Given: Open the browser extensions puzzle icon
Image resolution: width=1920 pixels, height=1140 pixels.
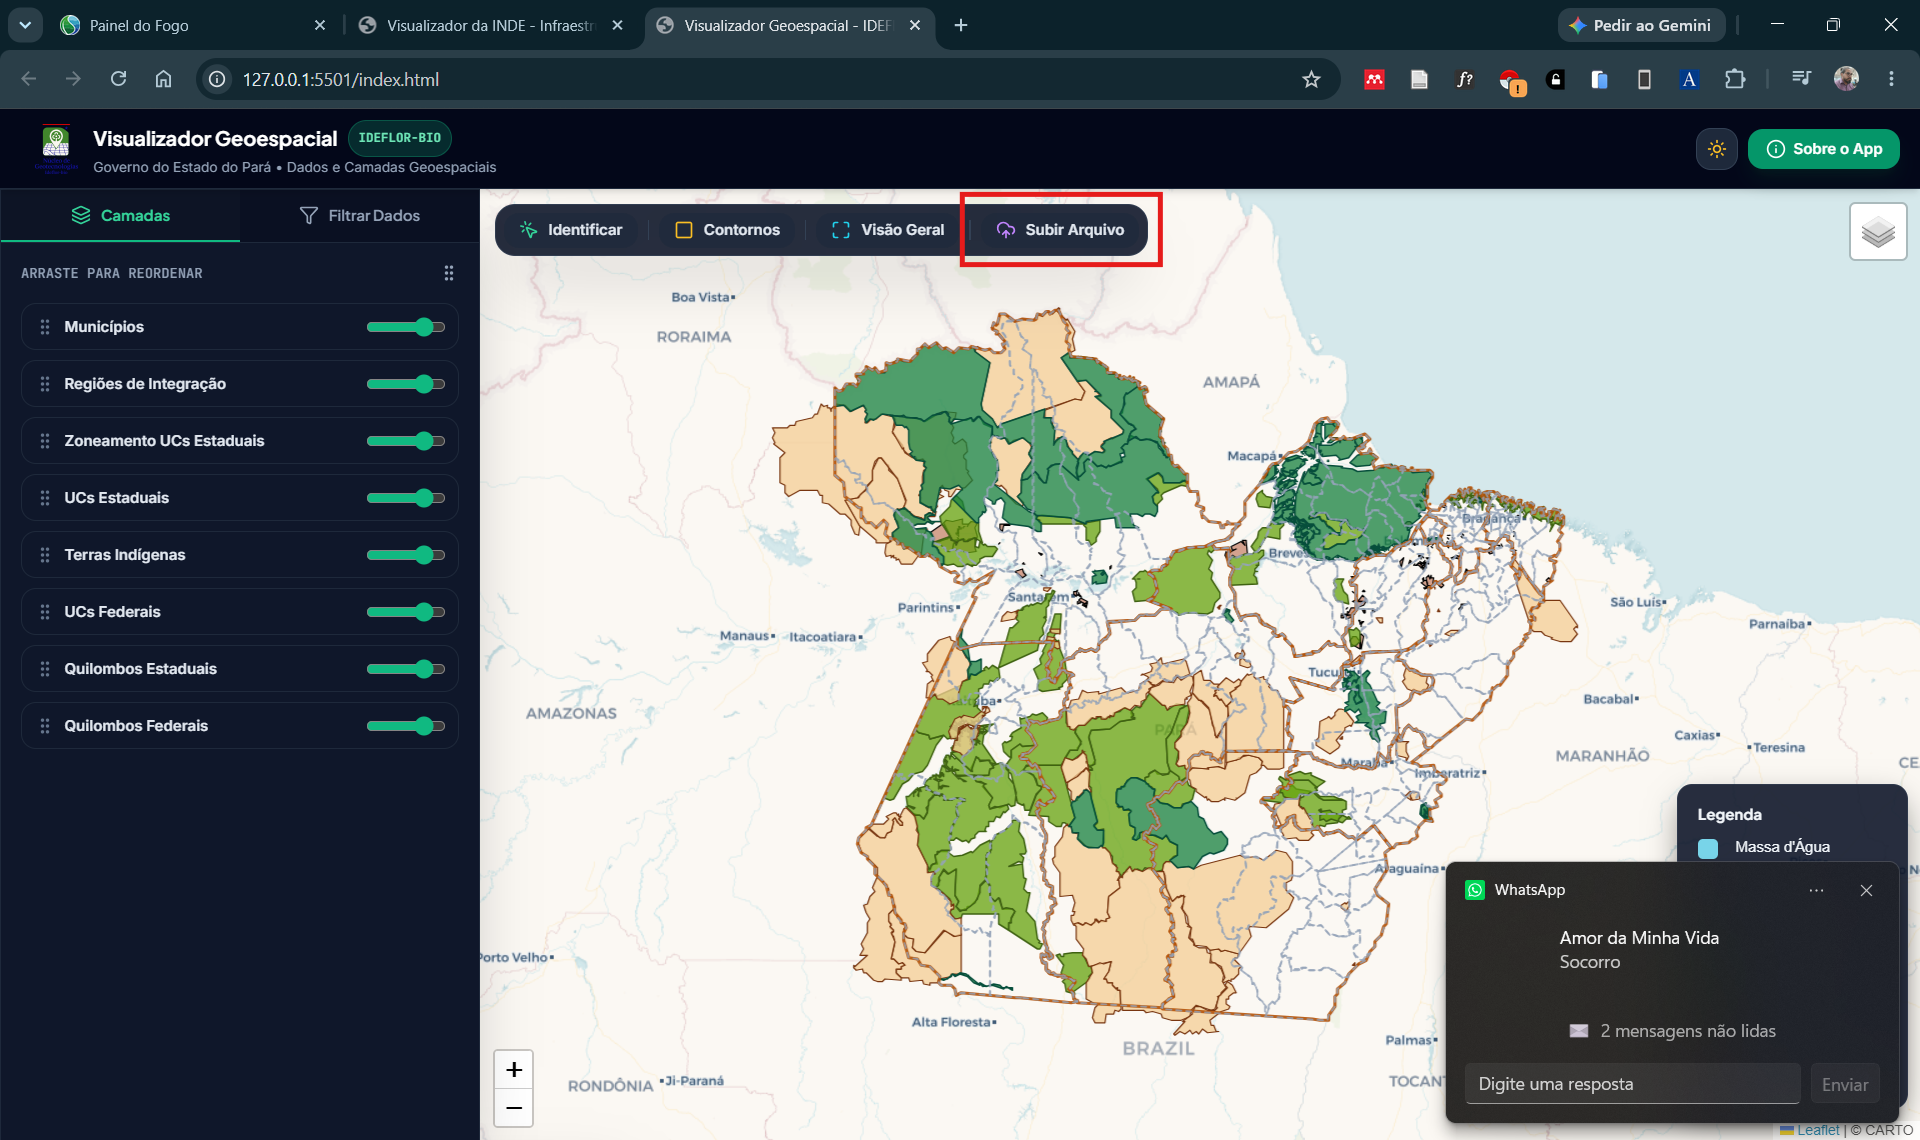Looking at the screenshot, I should pos(1735,79).
